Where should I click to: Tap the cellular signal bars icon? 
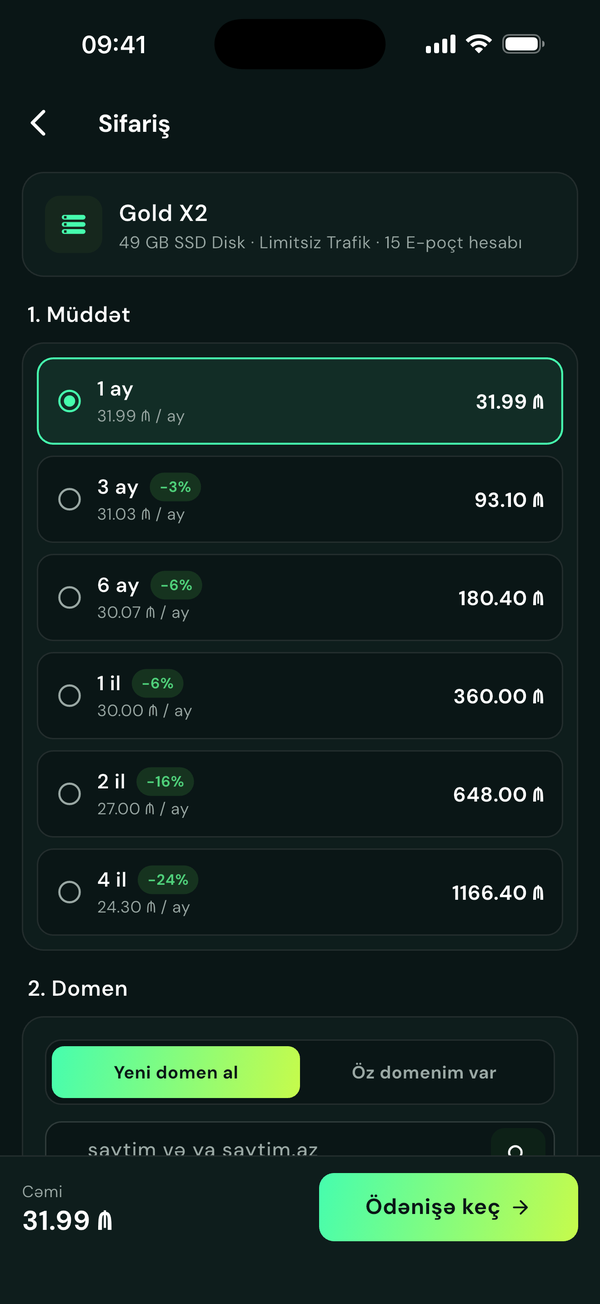pos(440,45)
